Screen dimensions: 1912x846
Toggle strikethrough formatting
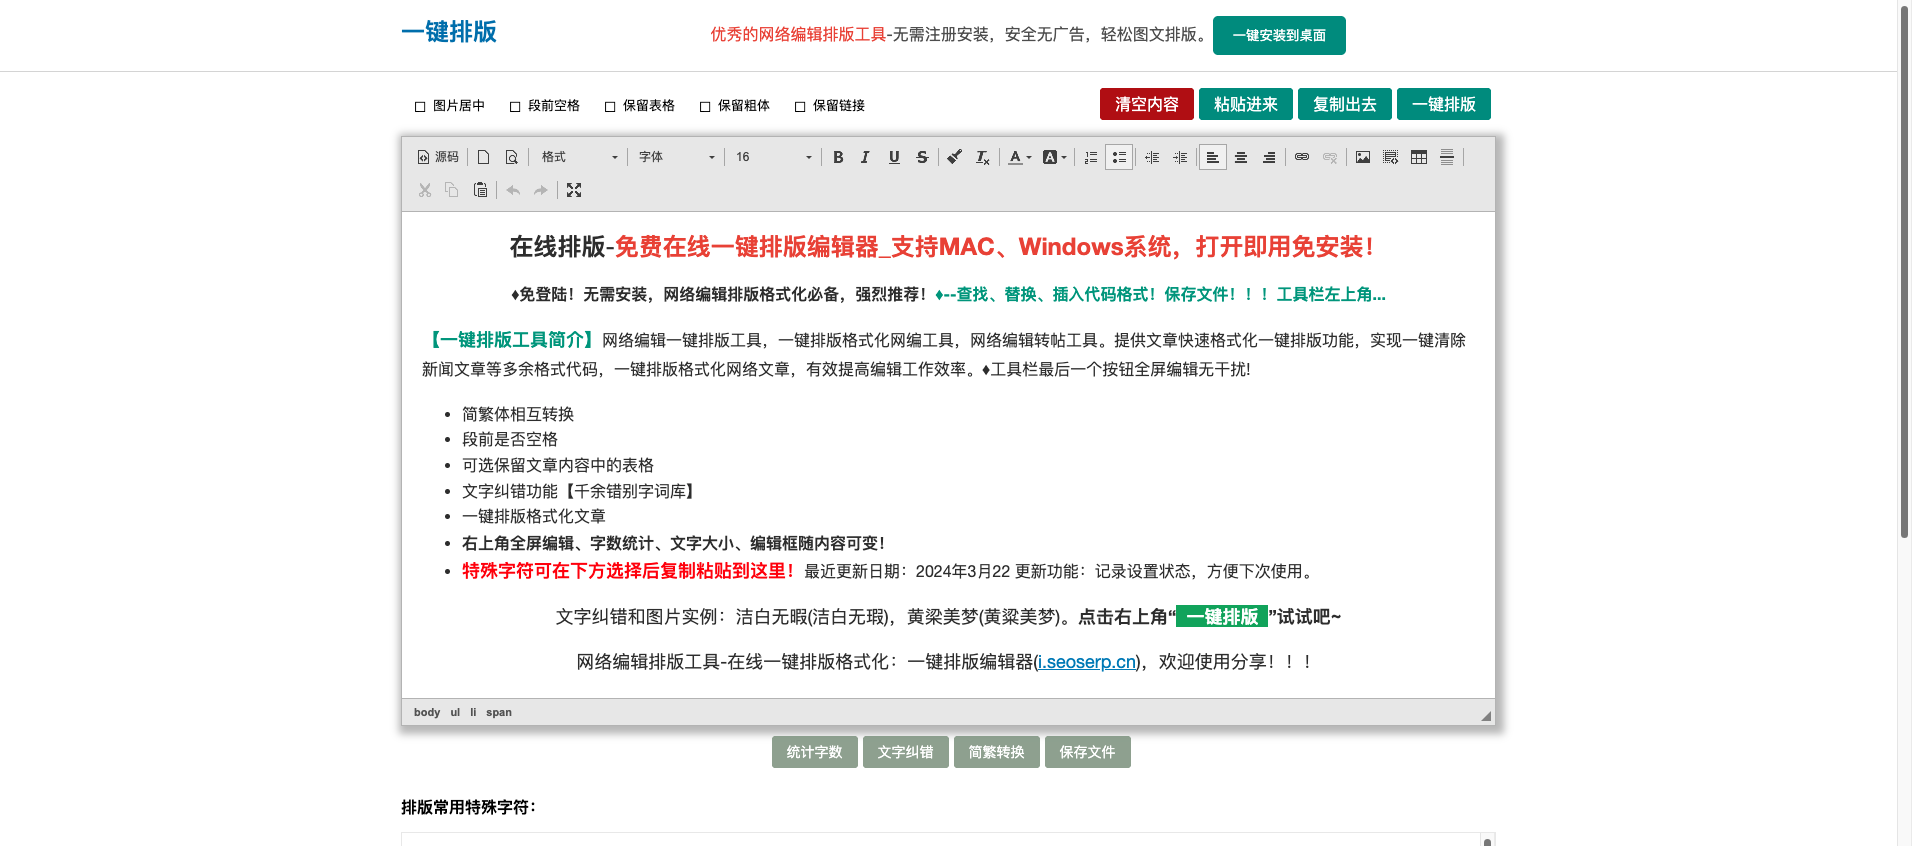(x=922, y=157)
